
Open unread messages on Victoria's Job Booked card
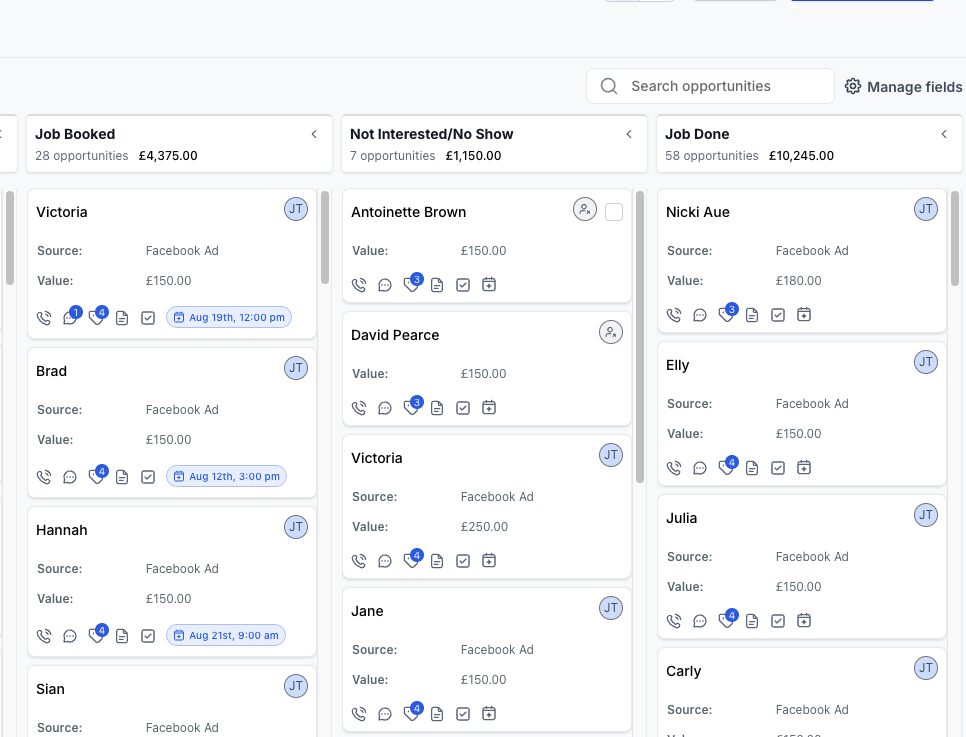point(70,317)
